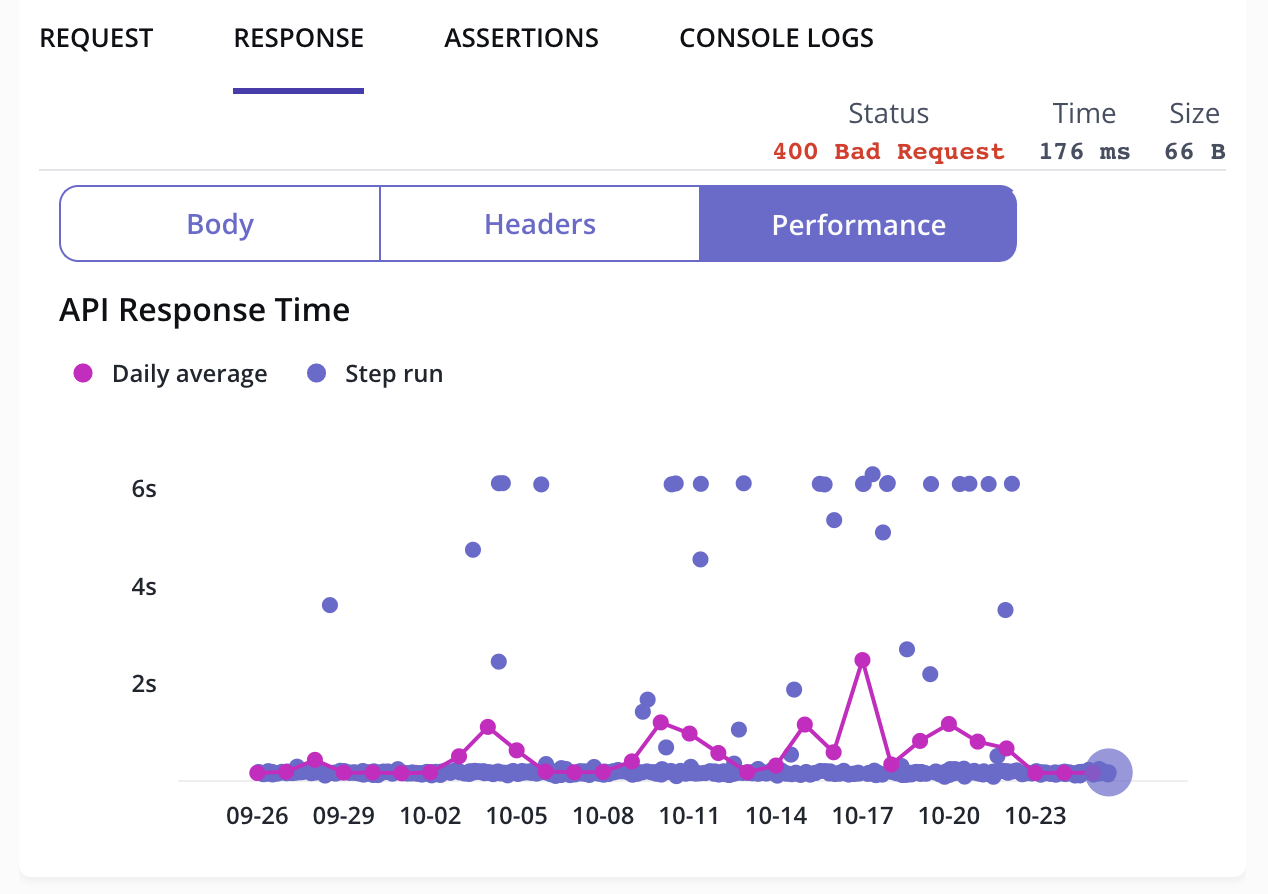
Task: Open the CONSOLE LOGS tab
Action: click(776, 39)
